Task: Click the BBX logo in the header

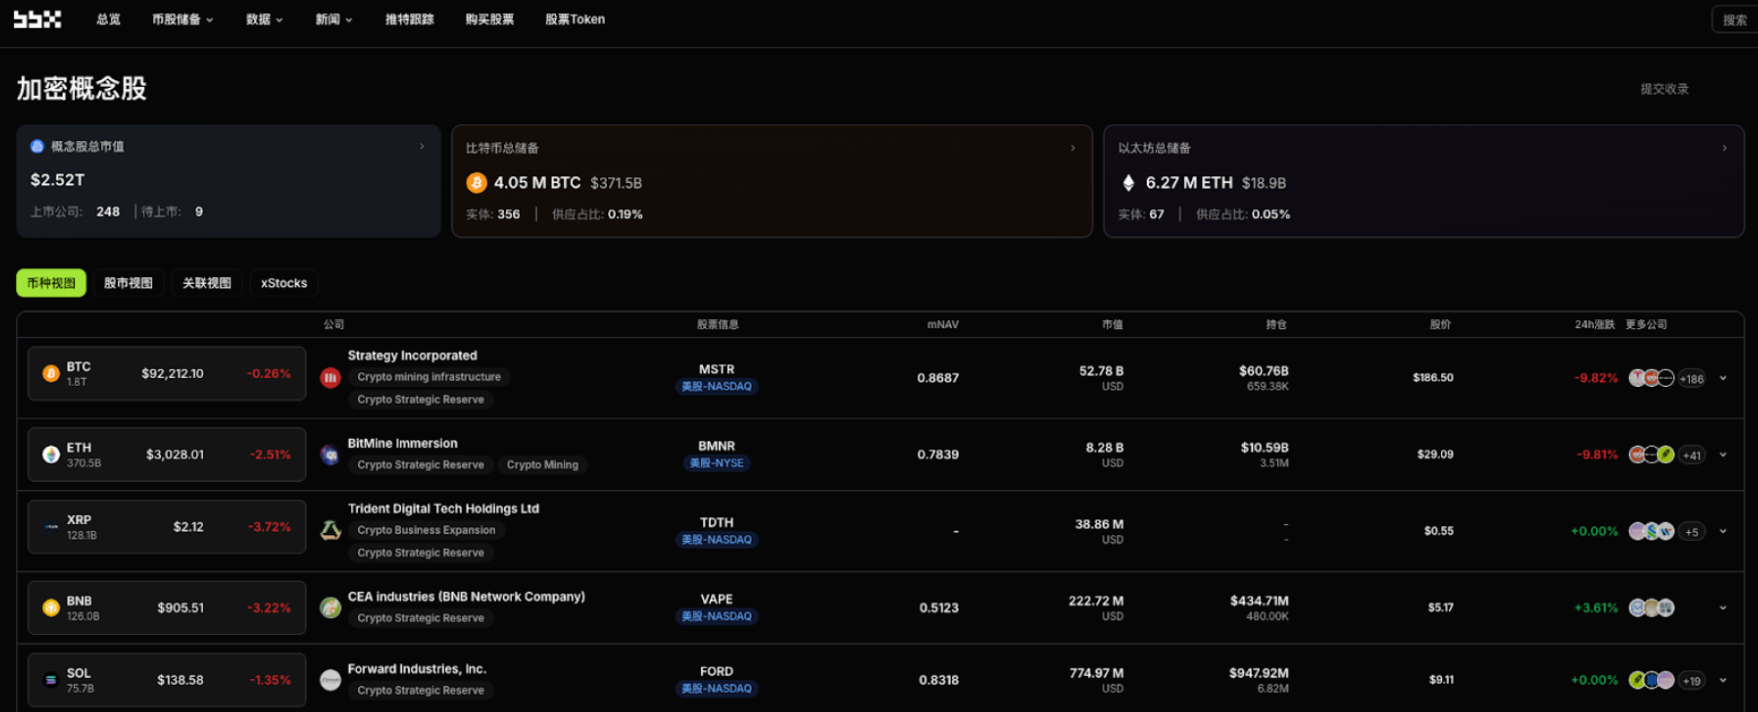Action: [x=37, y=19]
